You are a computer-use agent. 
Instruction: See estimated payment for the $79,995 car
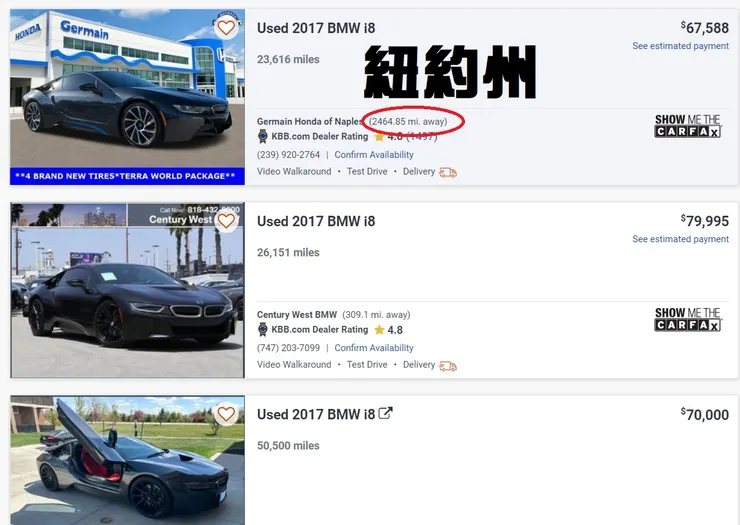coord(681,239)
